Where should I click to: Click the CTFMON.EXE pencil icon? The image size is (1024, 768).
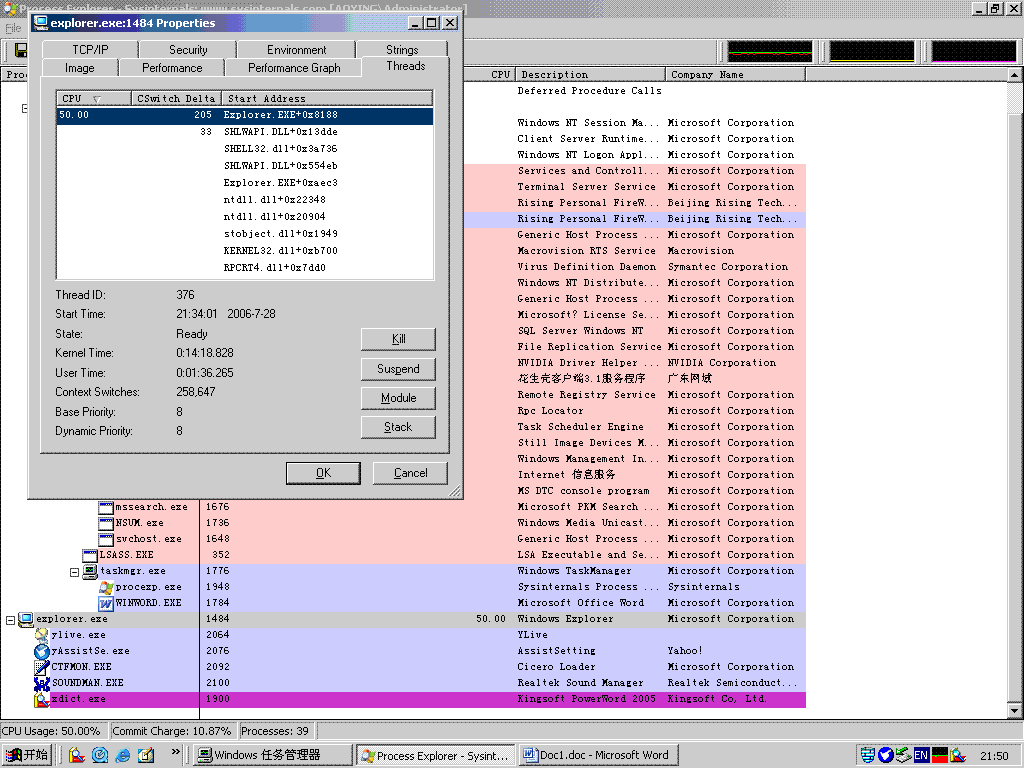(x=42, y=667)
